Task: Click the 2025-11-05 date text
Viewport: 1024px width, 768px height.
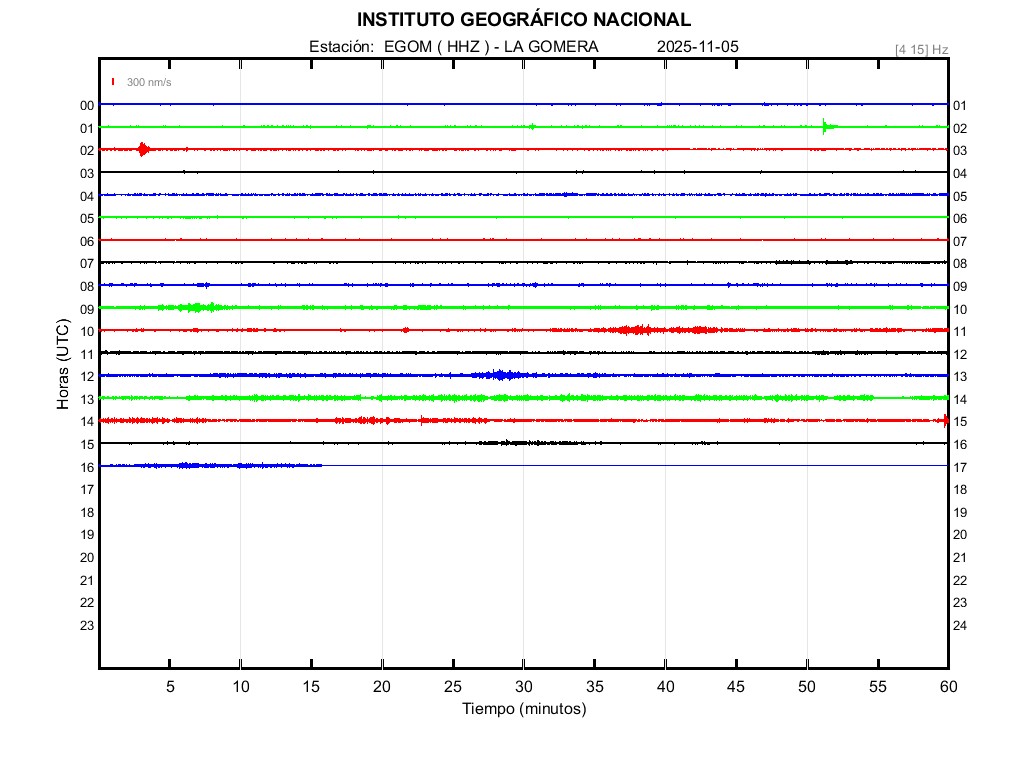Action: tap(698, 47)
